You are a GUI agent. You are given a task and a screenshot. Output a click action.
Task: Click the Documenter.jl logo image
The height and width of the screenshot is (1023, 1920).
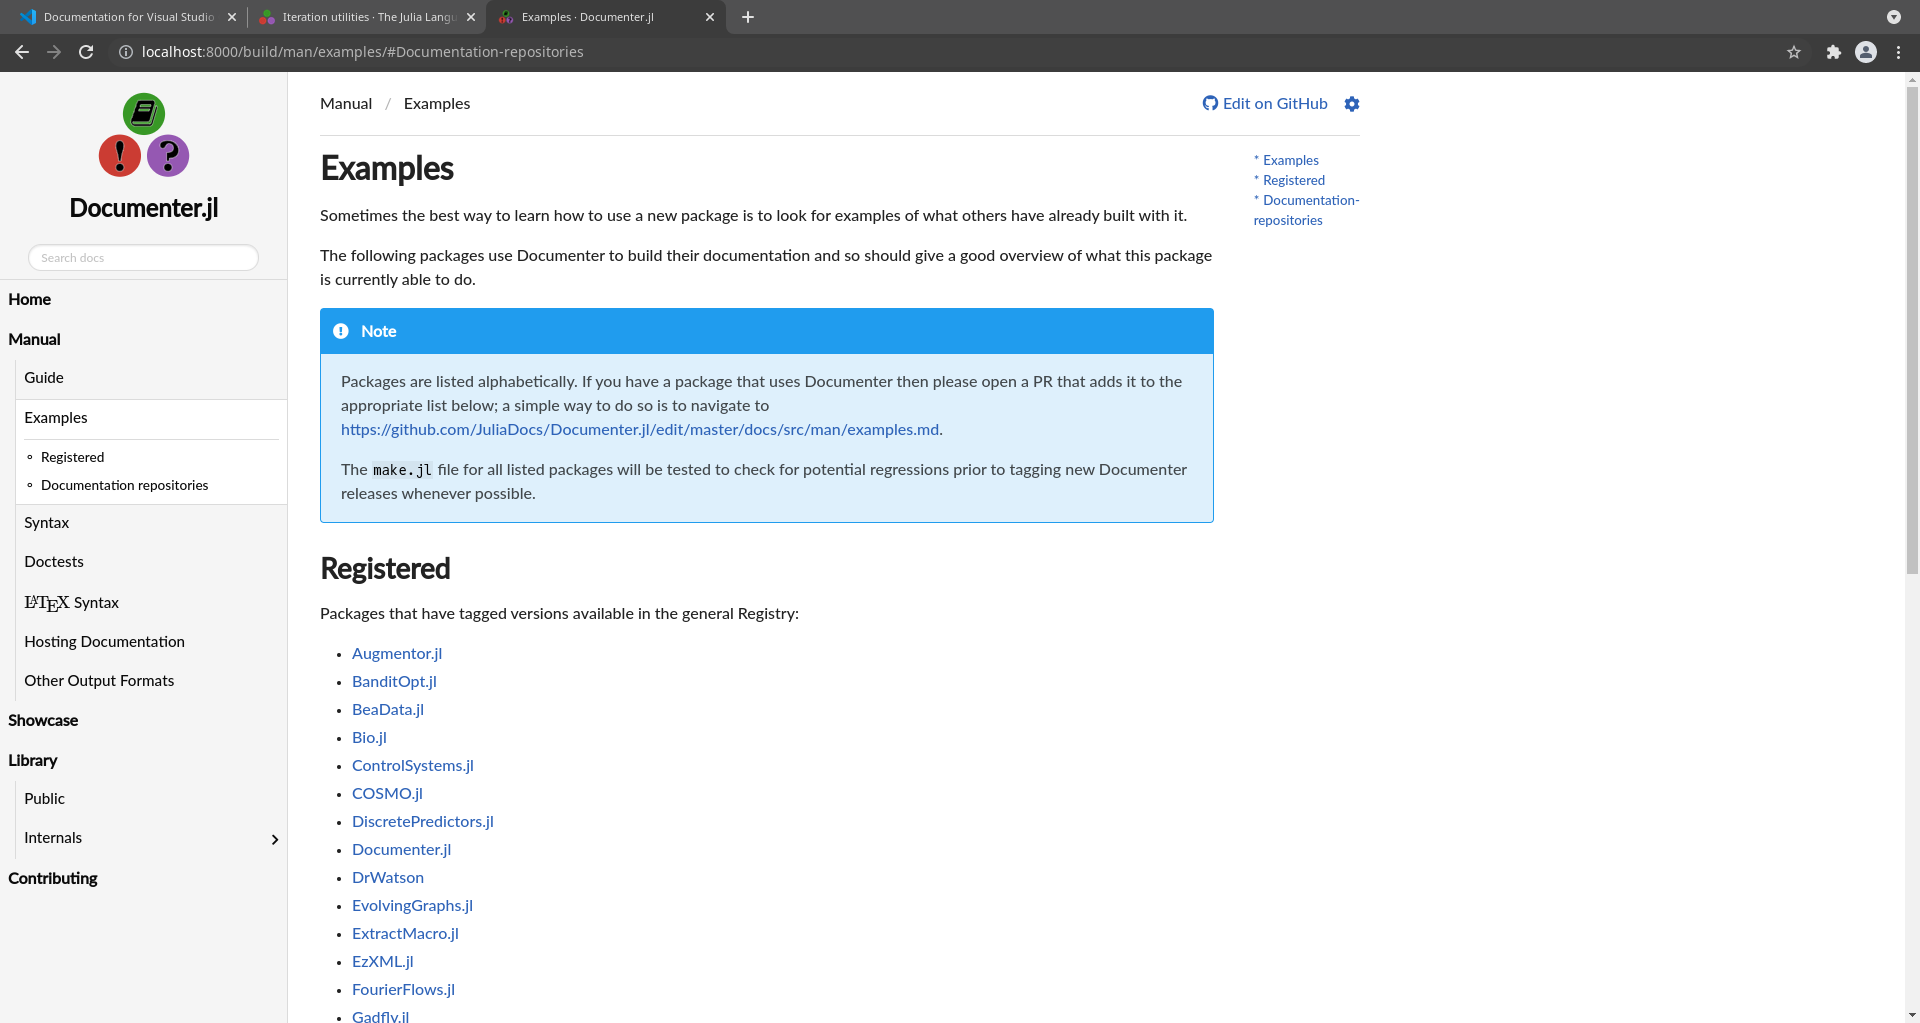pyautogui.click(x=144, y=135)
